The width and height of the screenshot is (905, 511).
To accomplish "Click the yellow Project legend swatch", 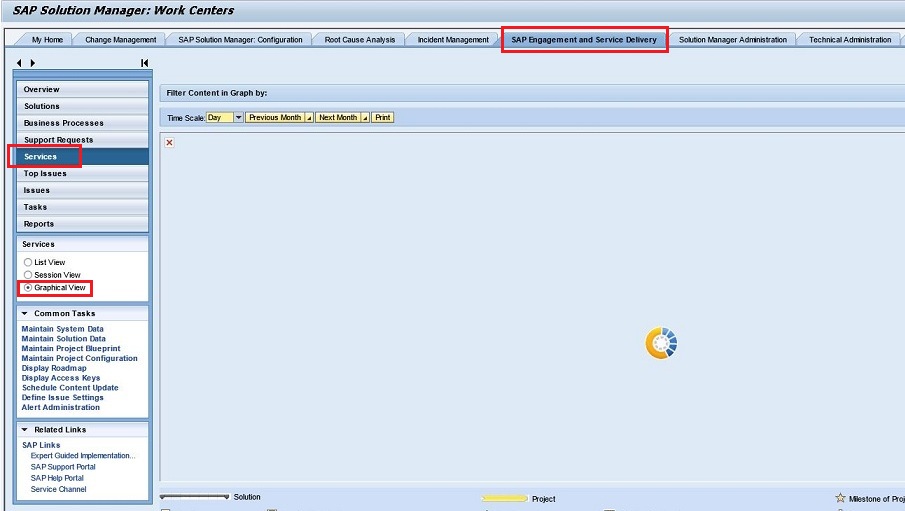I will coord(504,498).
